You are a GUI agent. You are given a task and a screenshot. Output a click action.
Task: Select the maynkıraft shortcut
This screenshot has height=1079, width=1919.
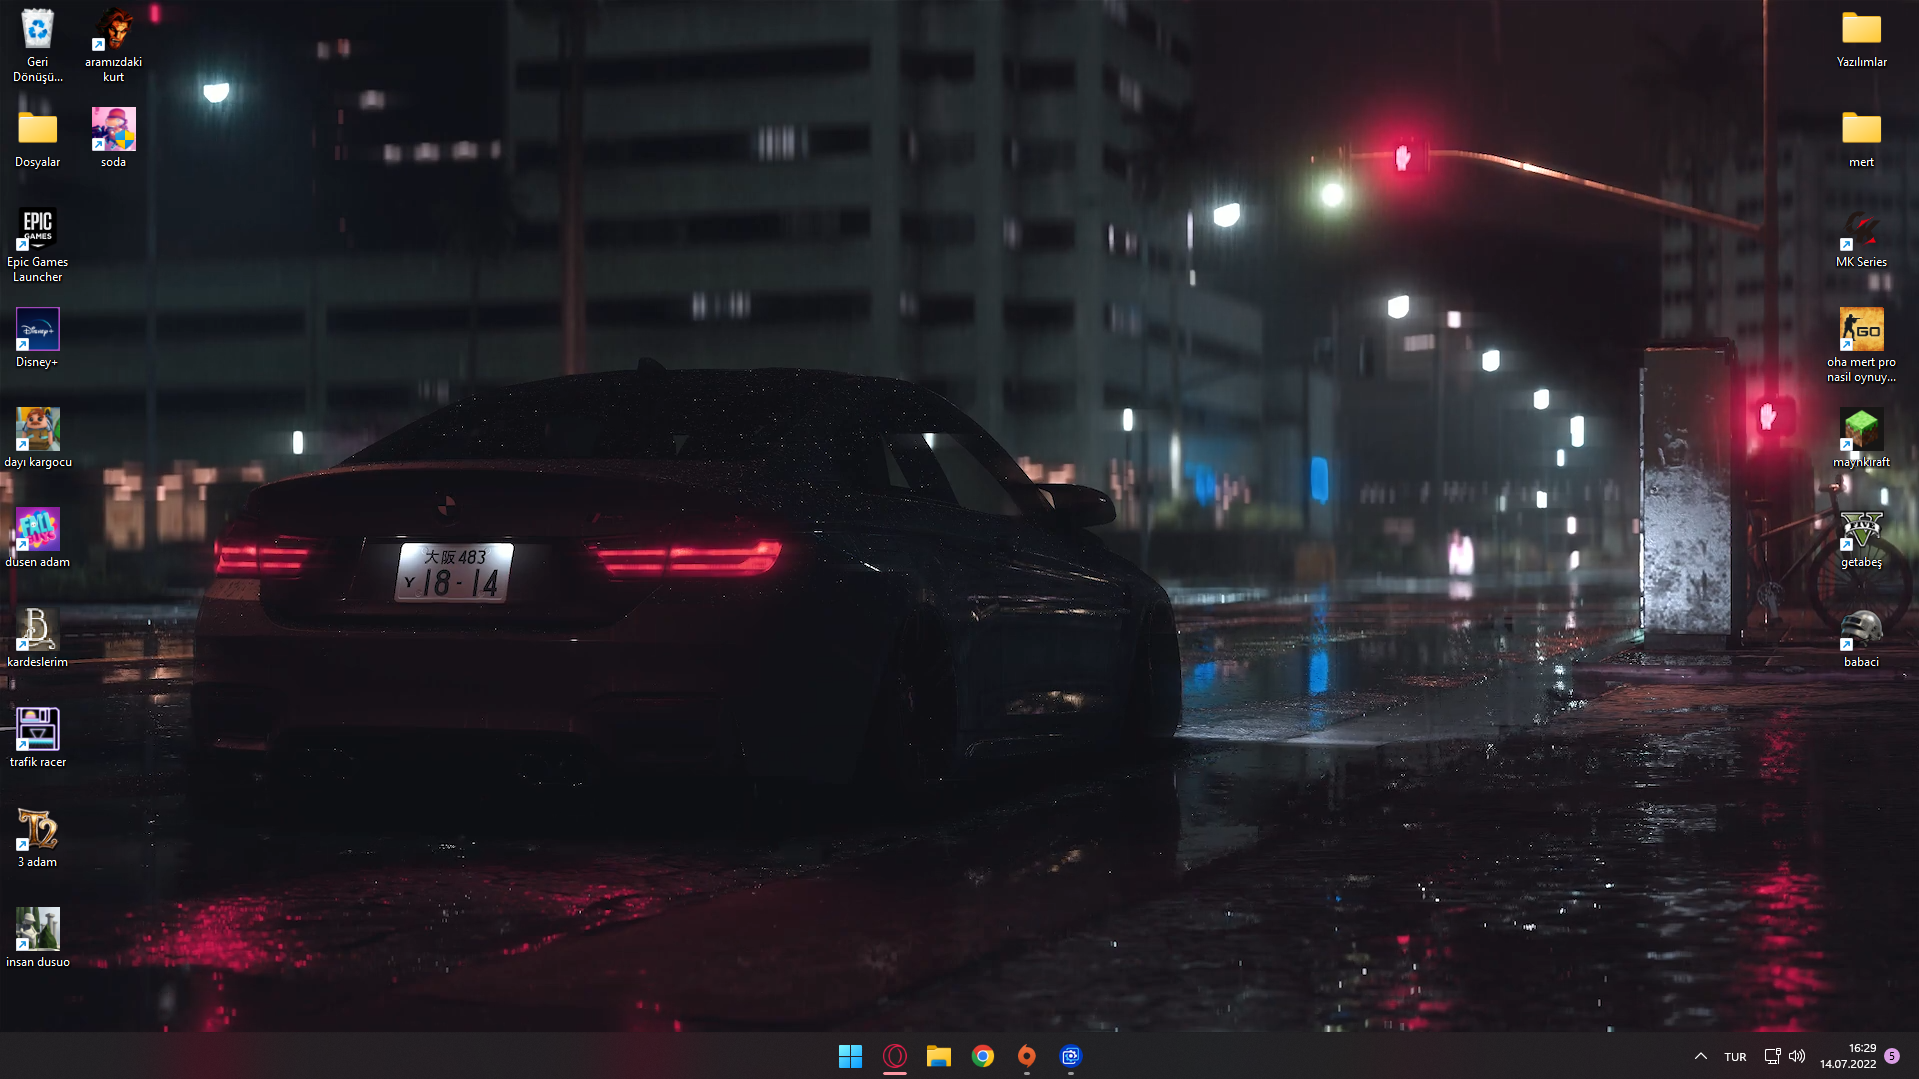[x=1861, y=438]
